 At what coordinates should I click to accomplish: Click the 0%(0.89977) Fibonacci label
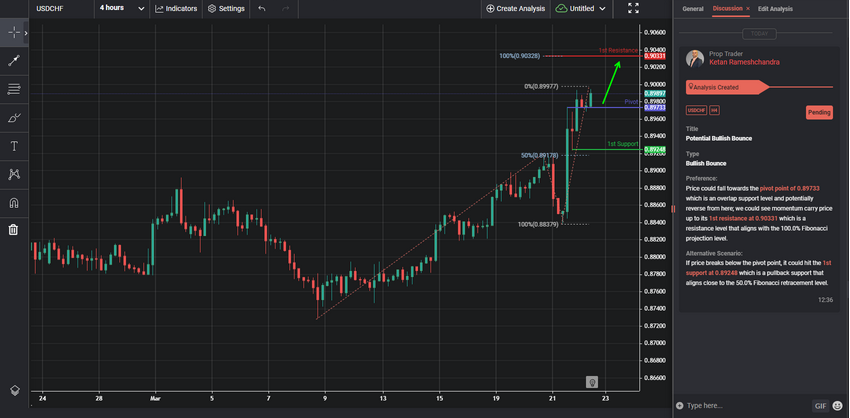point(541,86)
